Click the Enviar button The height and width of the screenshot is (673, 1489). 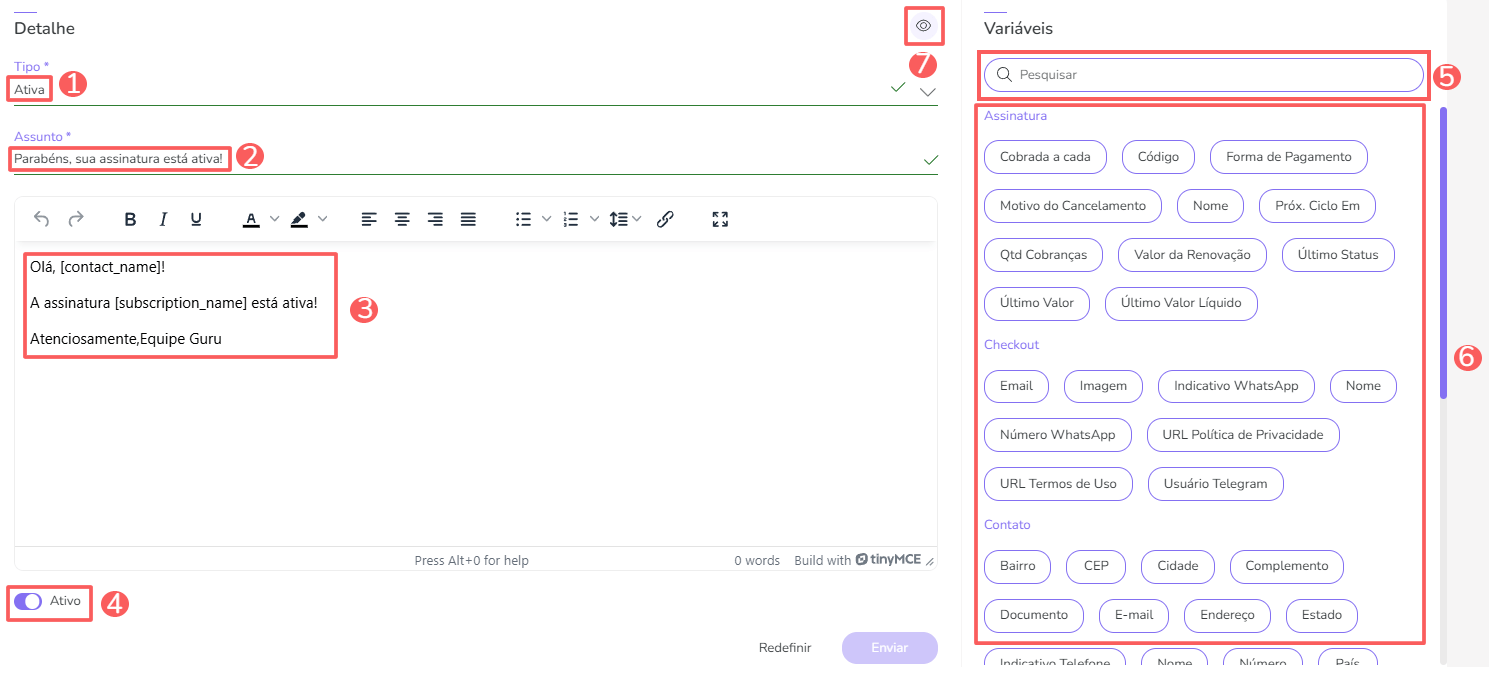click(889, 647)
